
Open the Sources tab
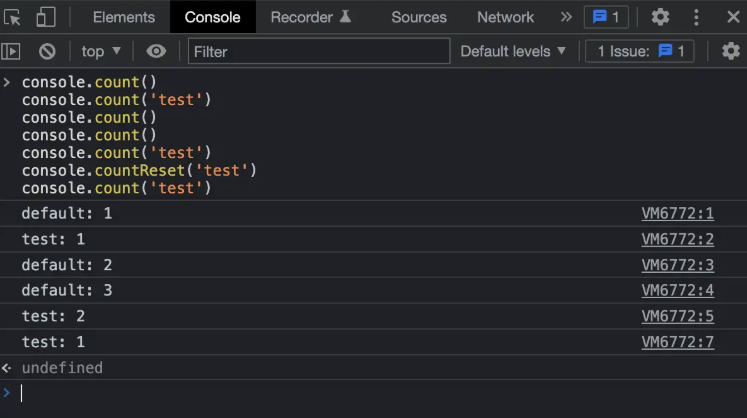point(419,17)
